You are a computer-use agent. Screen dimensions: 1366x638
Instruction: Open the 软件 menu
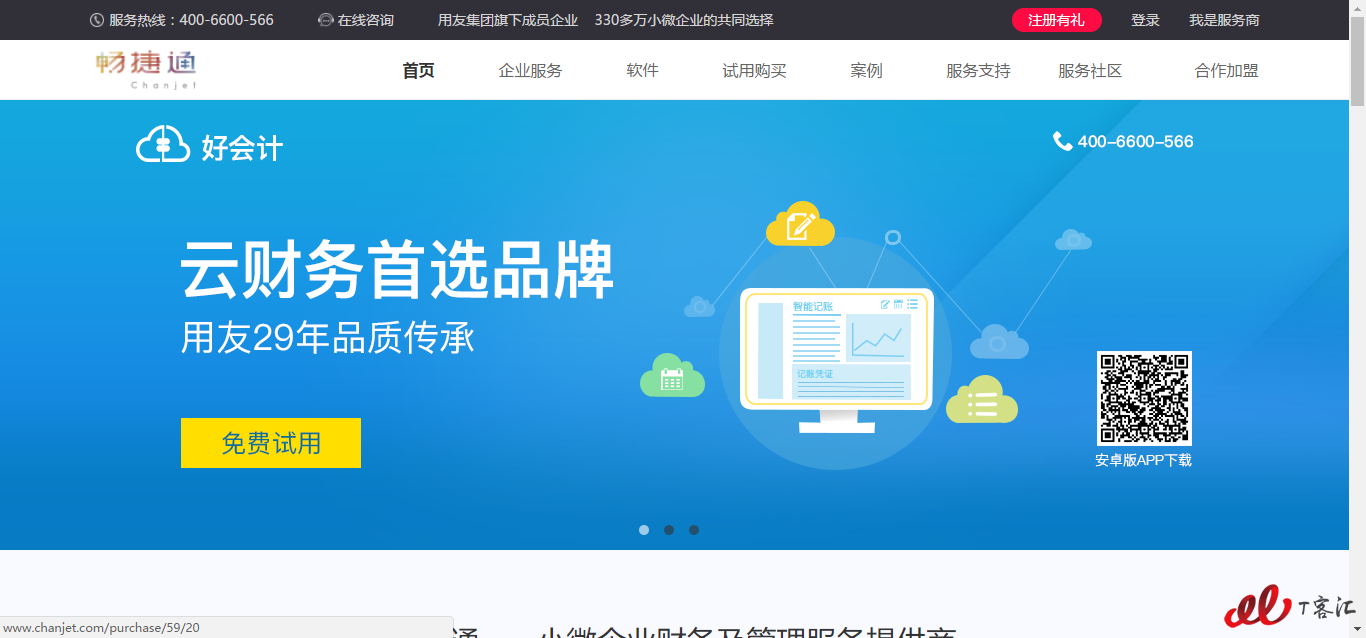coord(642,71)
